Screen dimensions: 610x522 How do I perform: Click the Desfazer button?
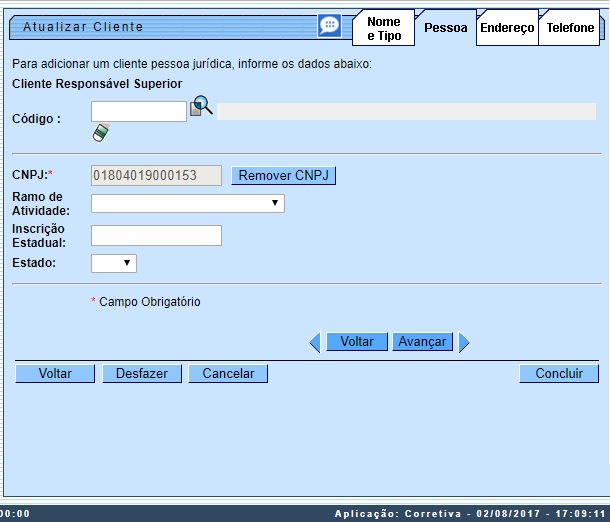[x=141, y=374]
